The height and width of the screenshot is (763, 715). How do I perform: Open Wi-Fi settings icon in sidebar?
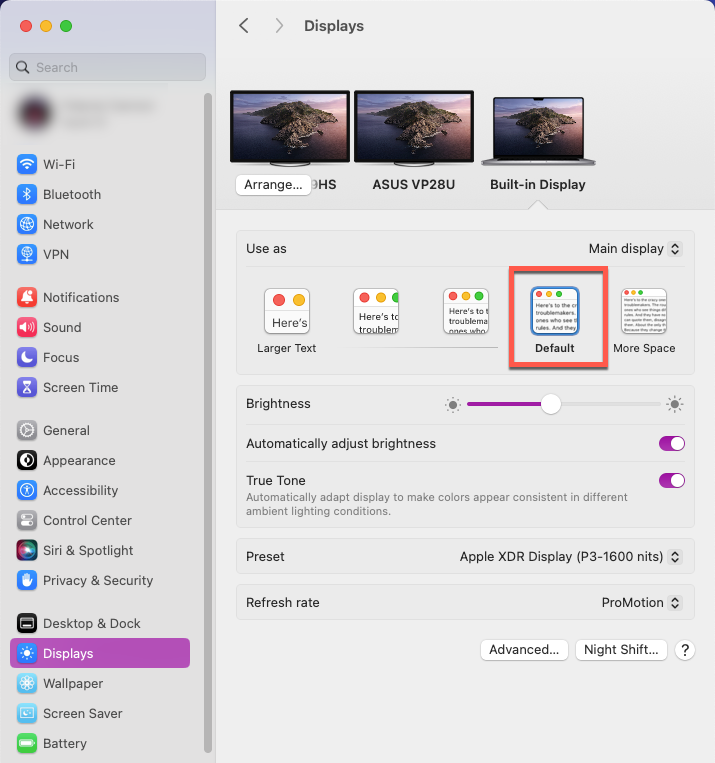[x=27, y=164]
